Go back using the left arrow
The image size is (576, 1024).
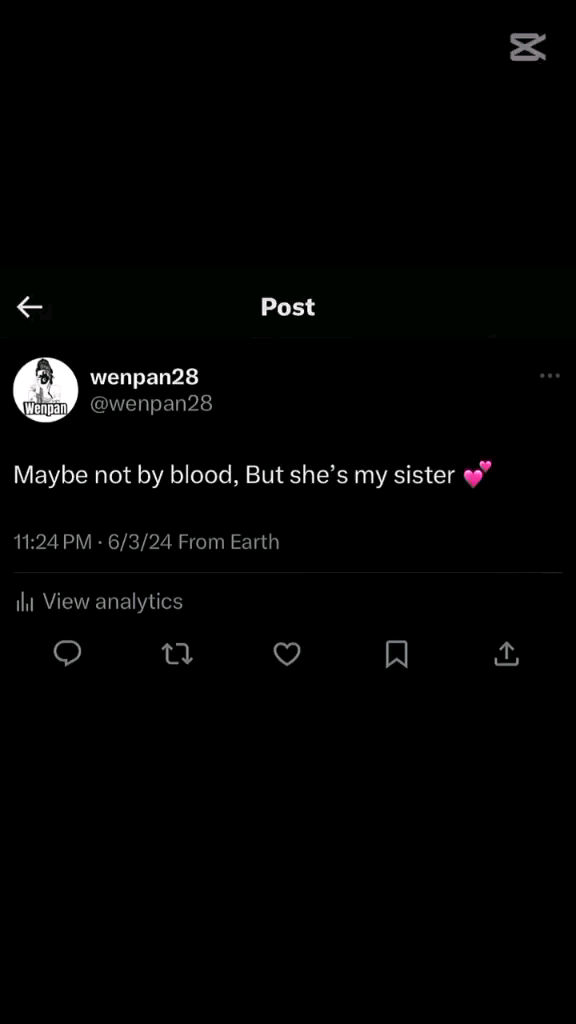click(29, 306)
